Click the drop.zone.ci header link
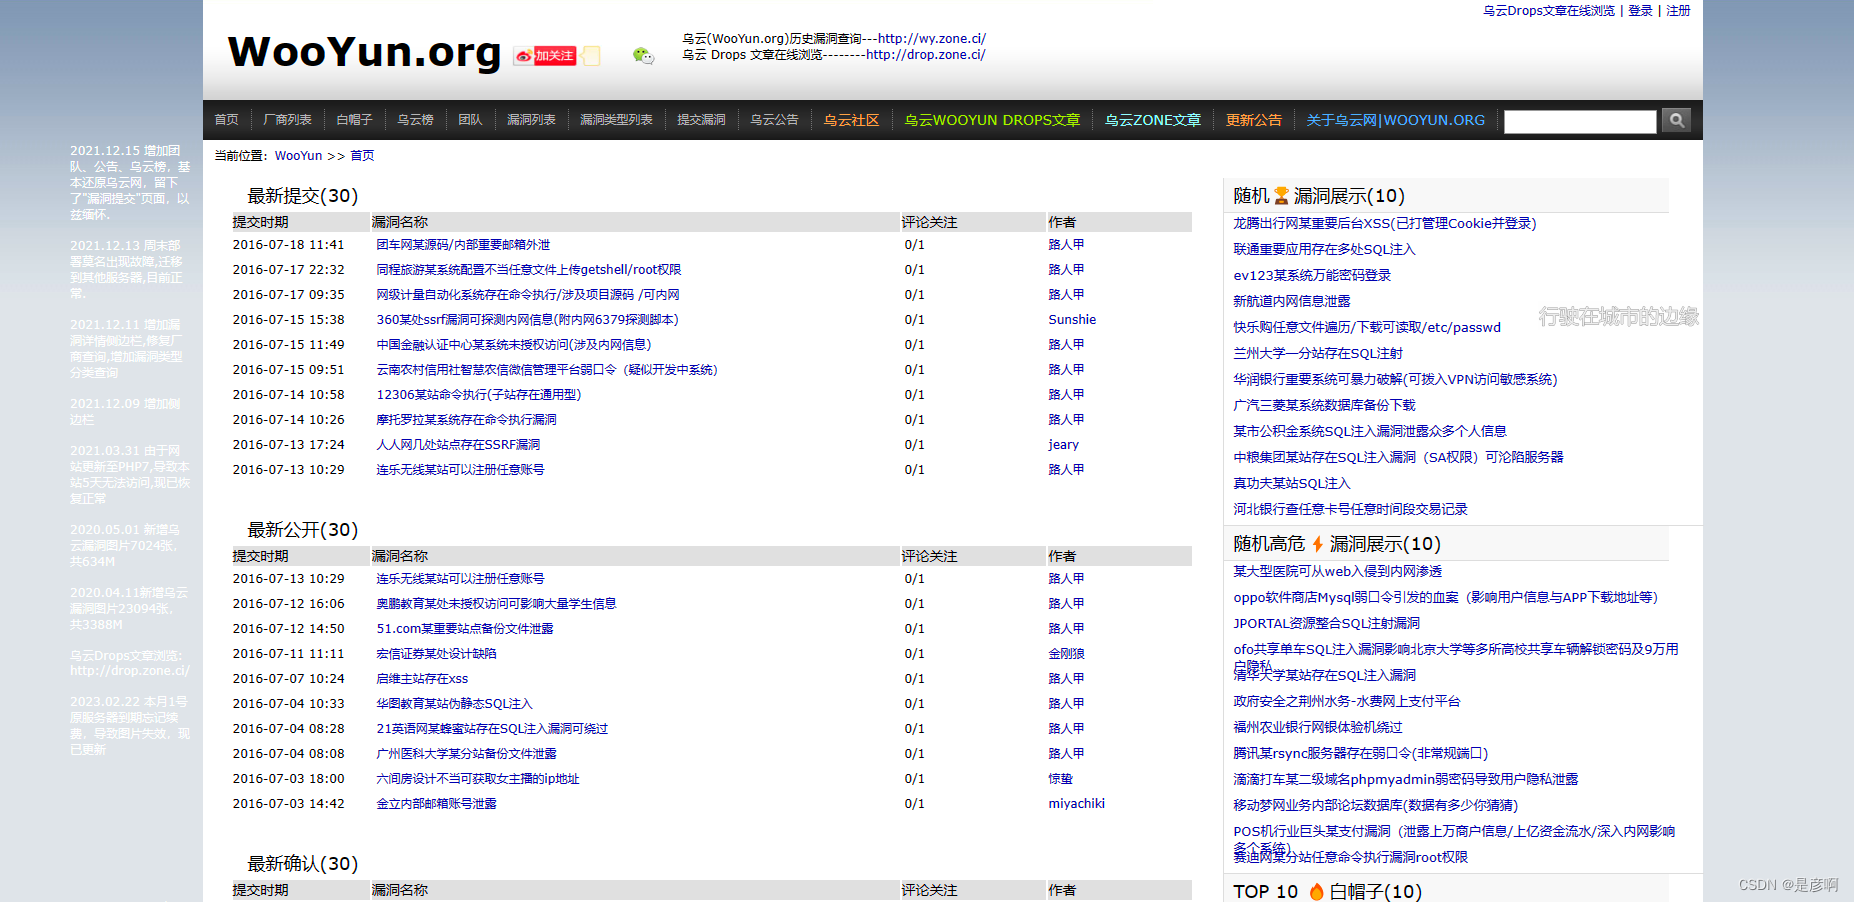1854x902 pixels. coord(926,55)
